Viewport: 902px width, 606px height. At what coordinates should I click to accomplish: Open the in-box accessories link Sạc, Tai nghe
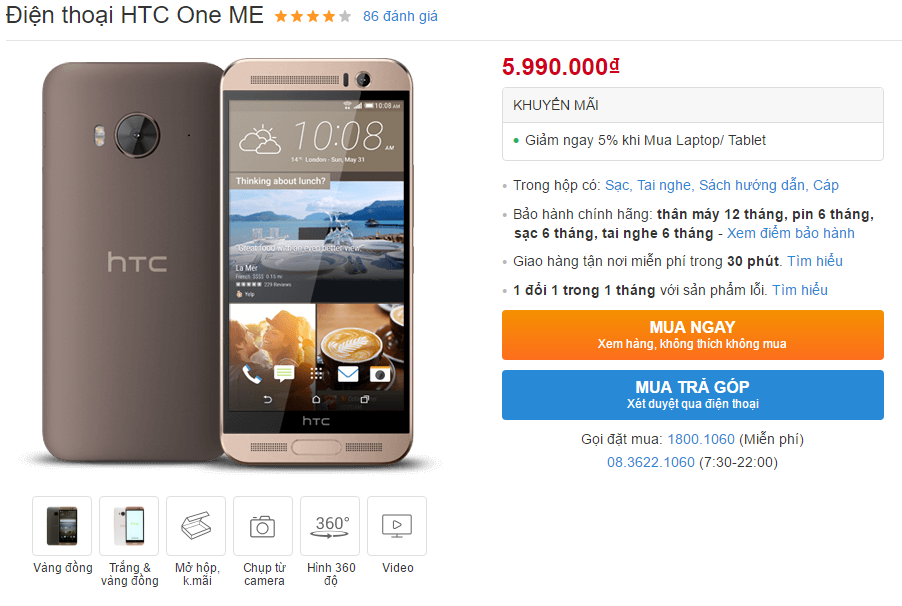click(721, 185)
